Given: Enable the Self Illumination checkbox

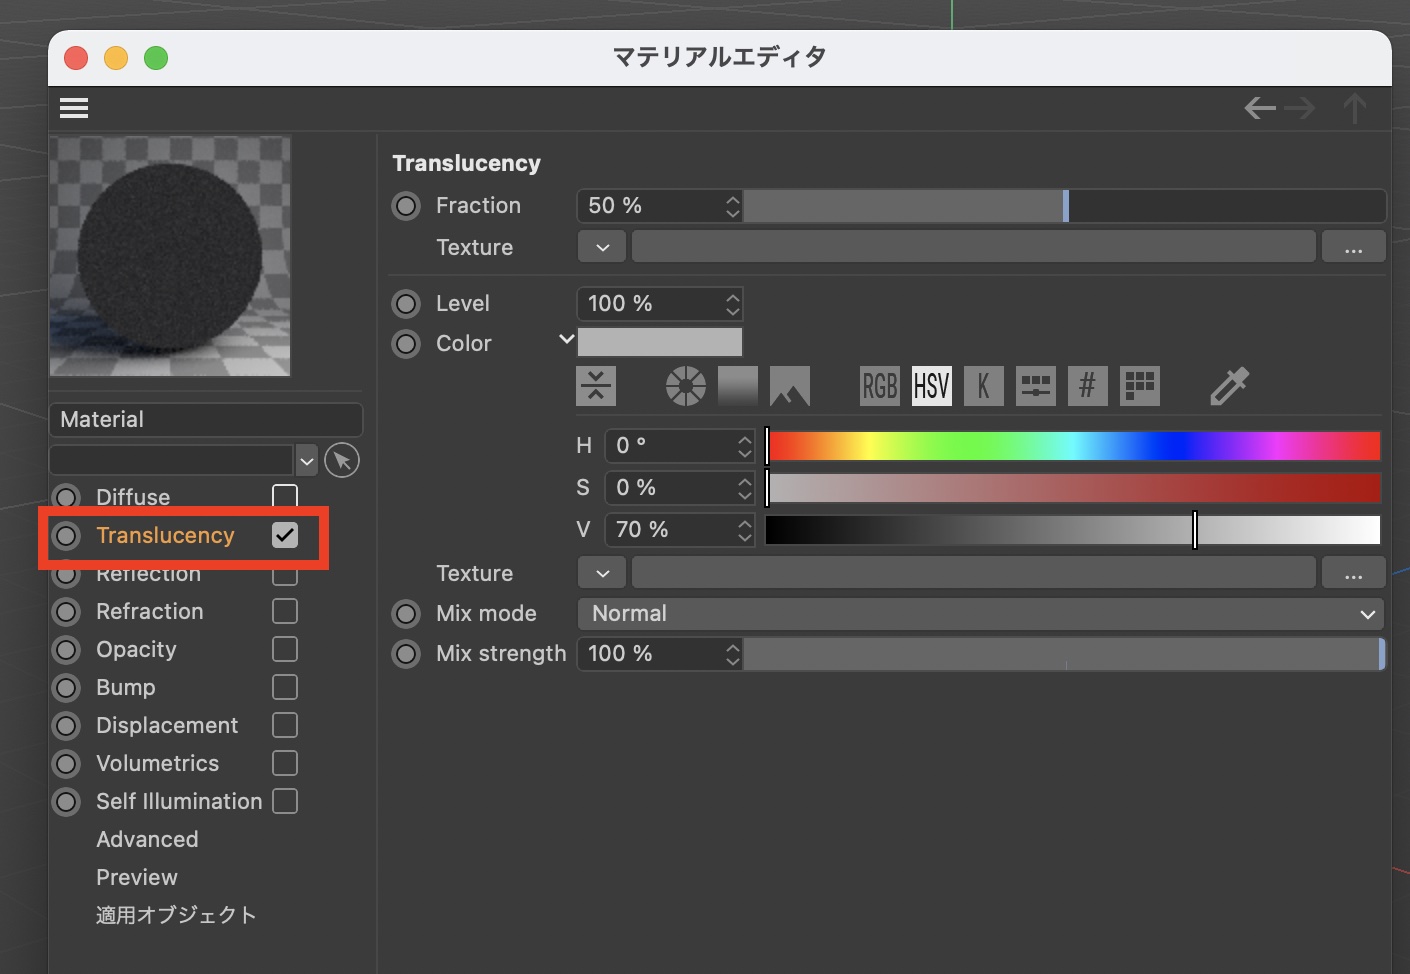Looking at the screenshot, I should pyautogui.click(x=285, y=802).
